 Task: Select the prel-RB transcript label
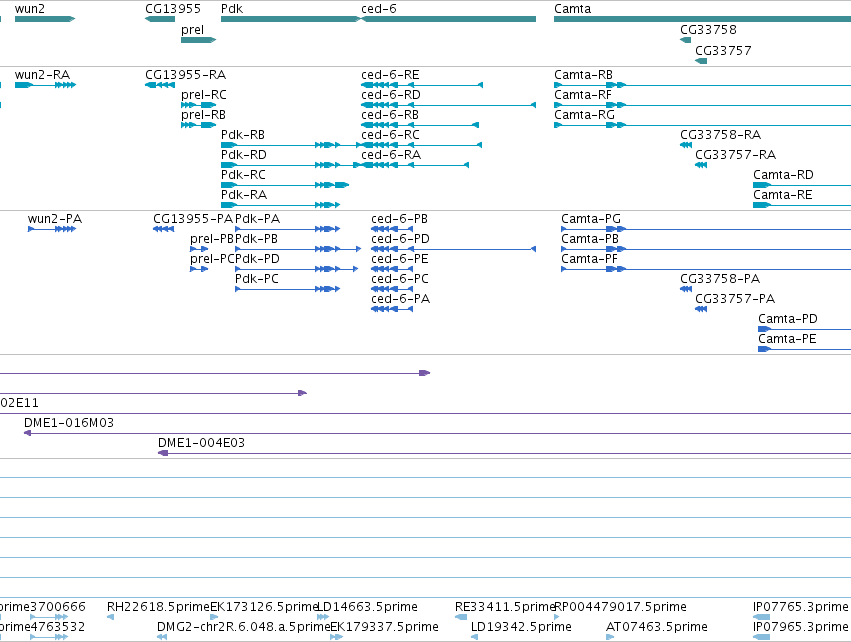[x=203, y=115]
